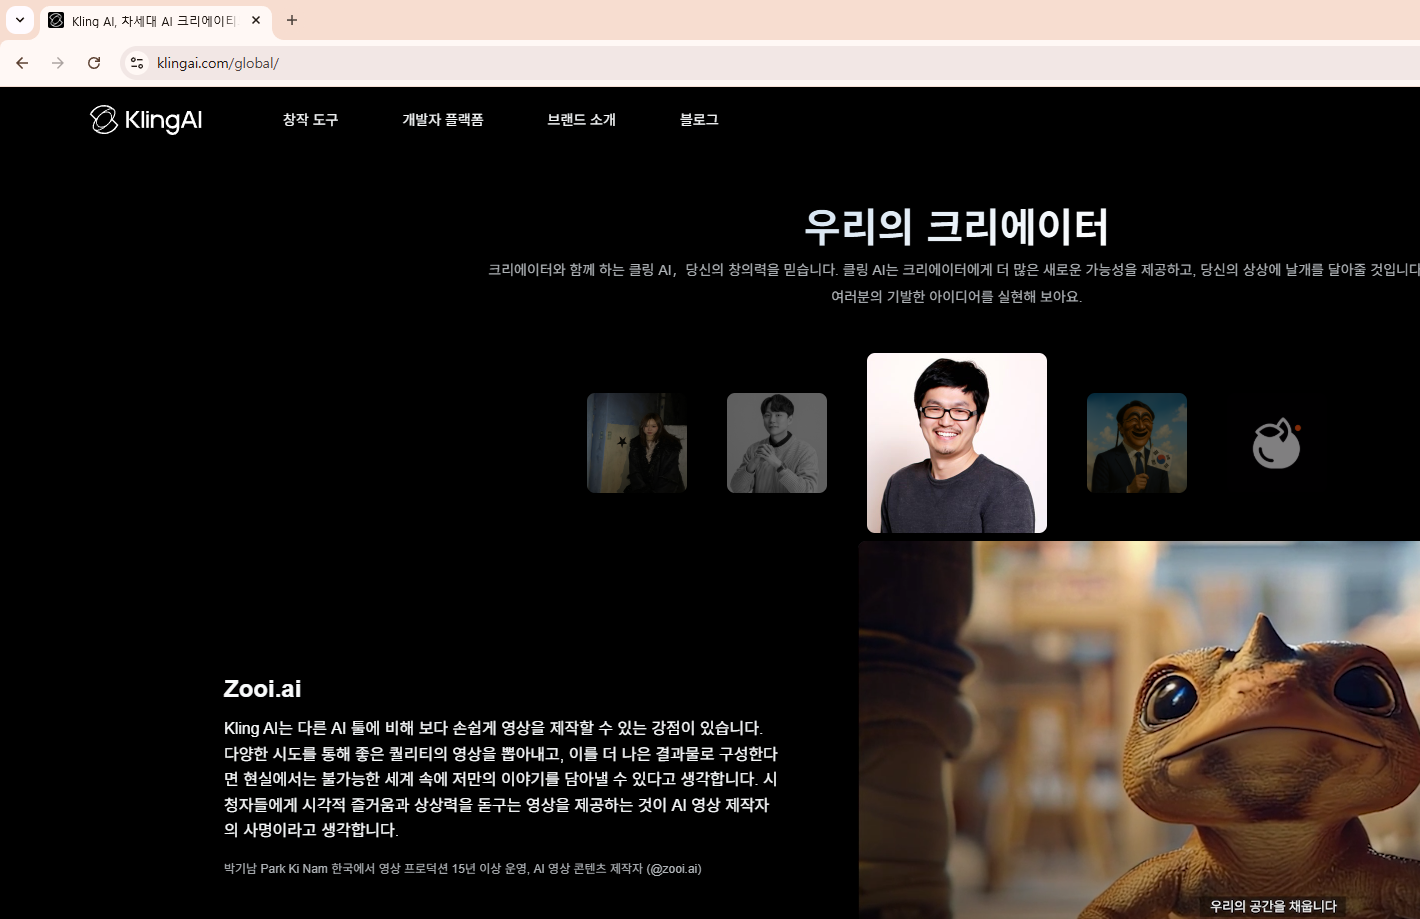
Task: Open the 개발자 플랫폼 menu
Action: pyautogui.click(x=442, y=120)
